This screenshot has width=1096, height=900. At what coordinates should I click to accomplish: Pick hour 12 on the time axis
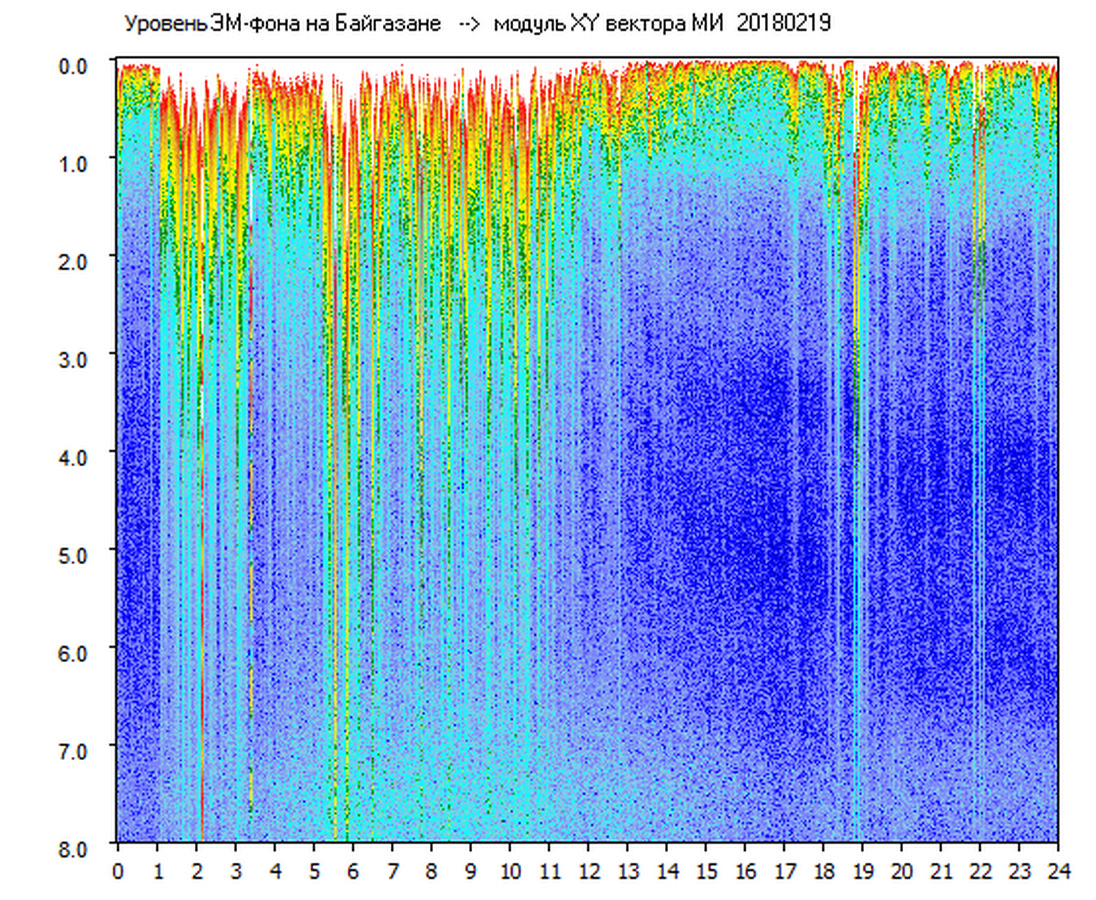pos(589,871)
